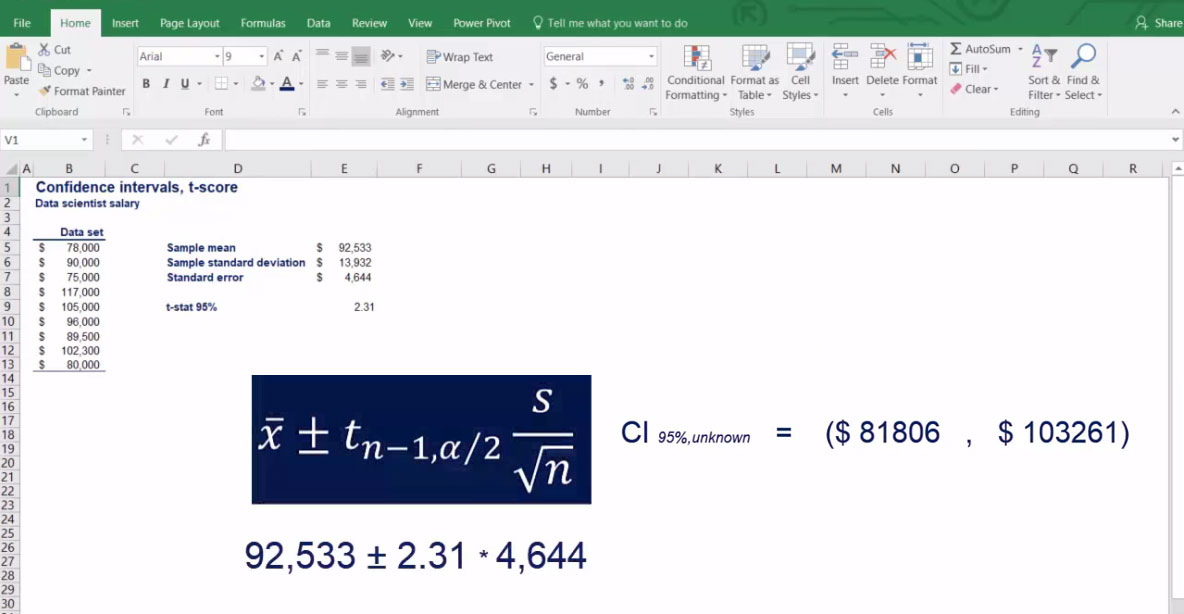Click Merge & Center button

[x=473, y=85]
